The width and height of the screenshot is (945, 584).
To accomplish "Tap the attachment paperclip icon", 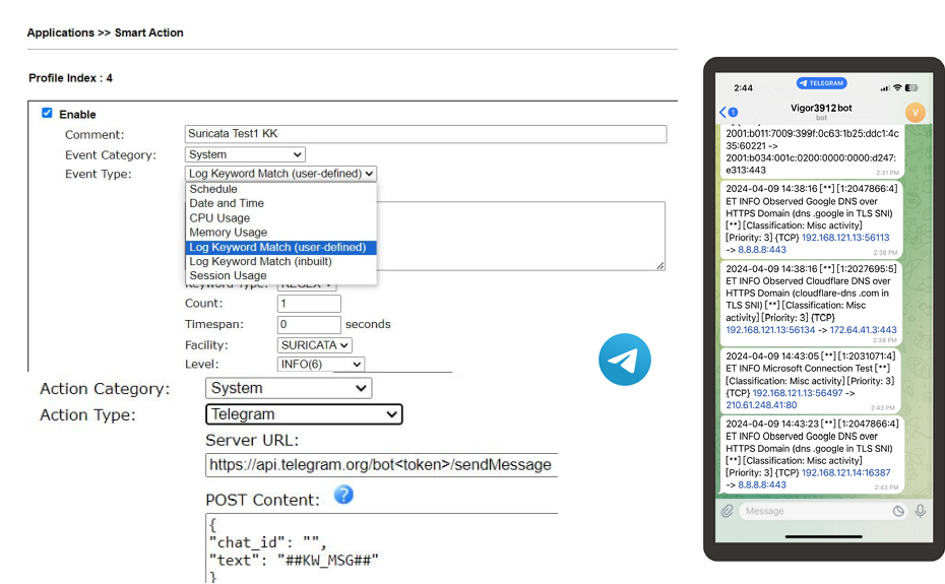I will 728,511.
